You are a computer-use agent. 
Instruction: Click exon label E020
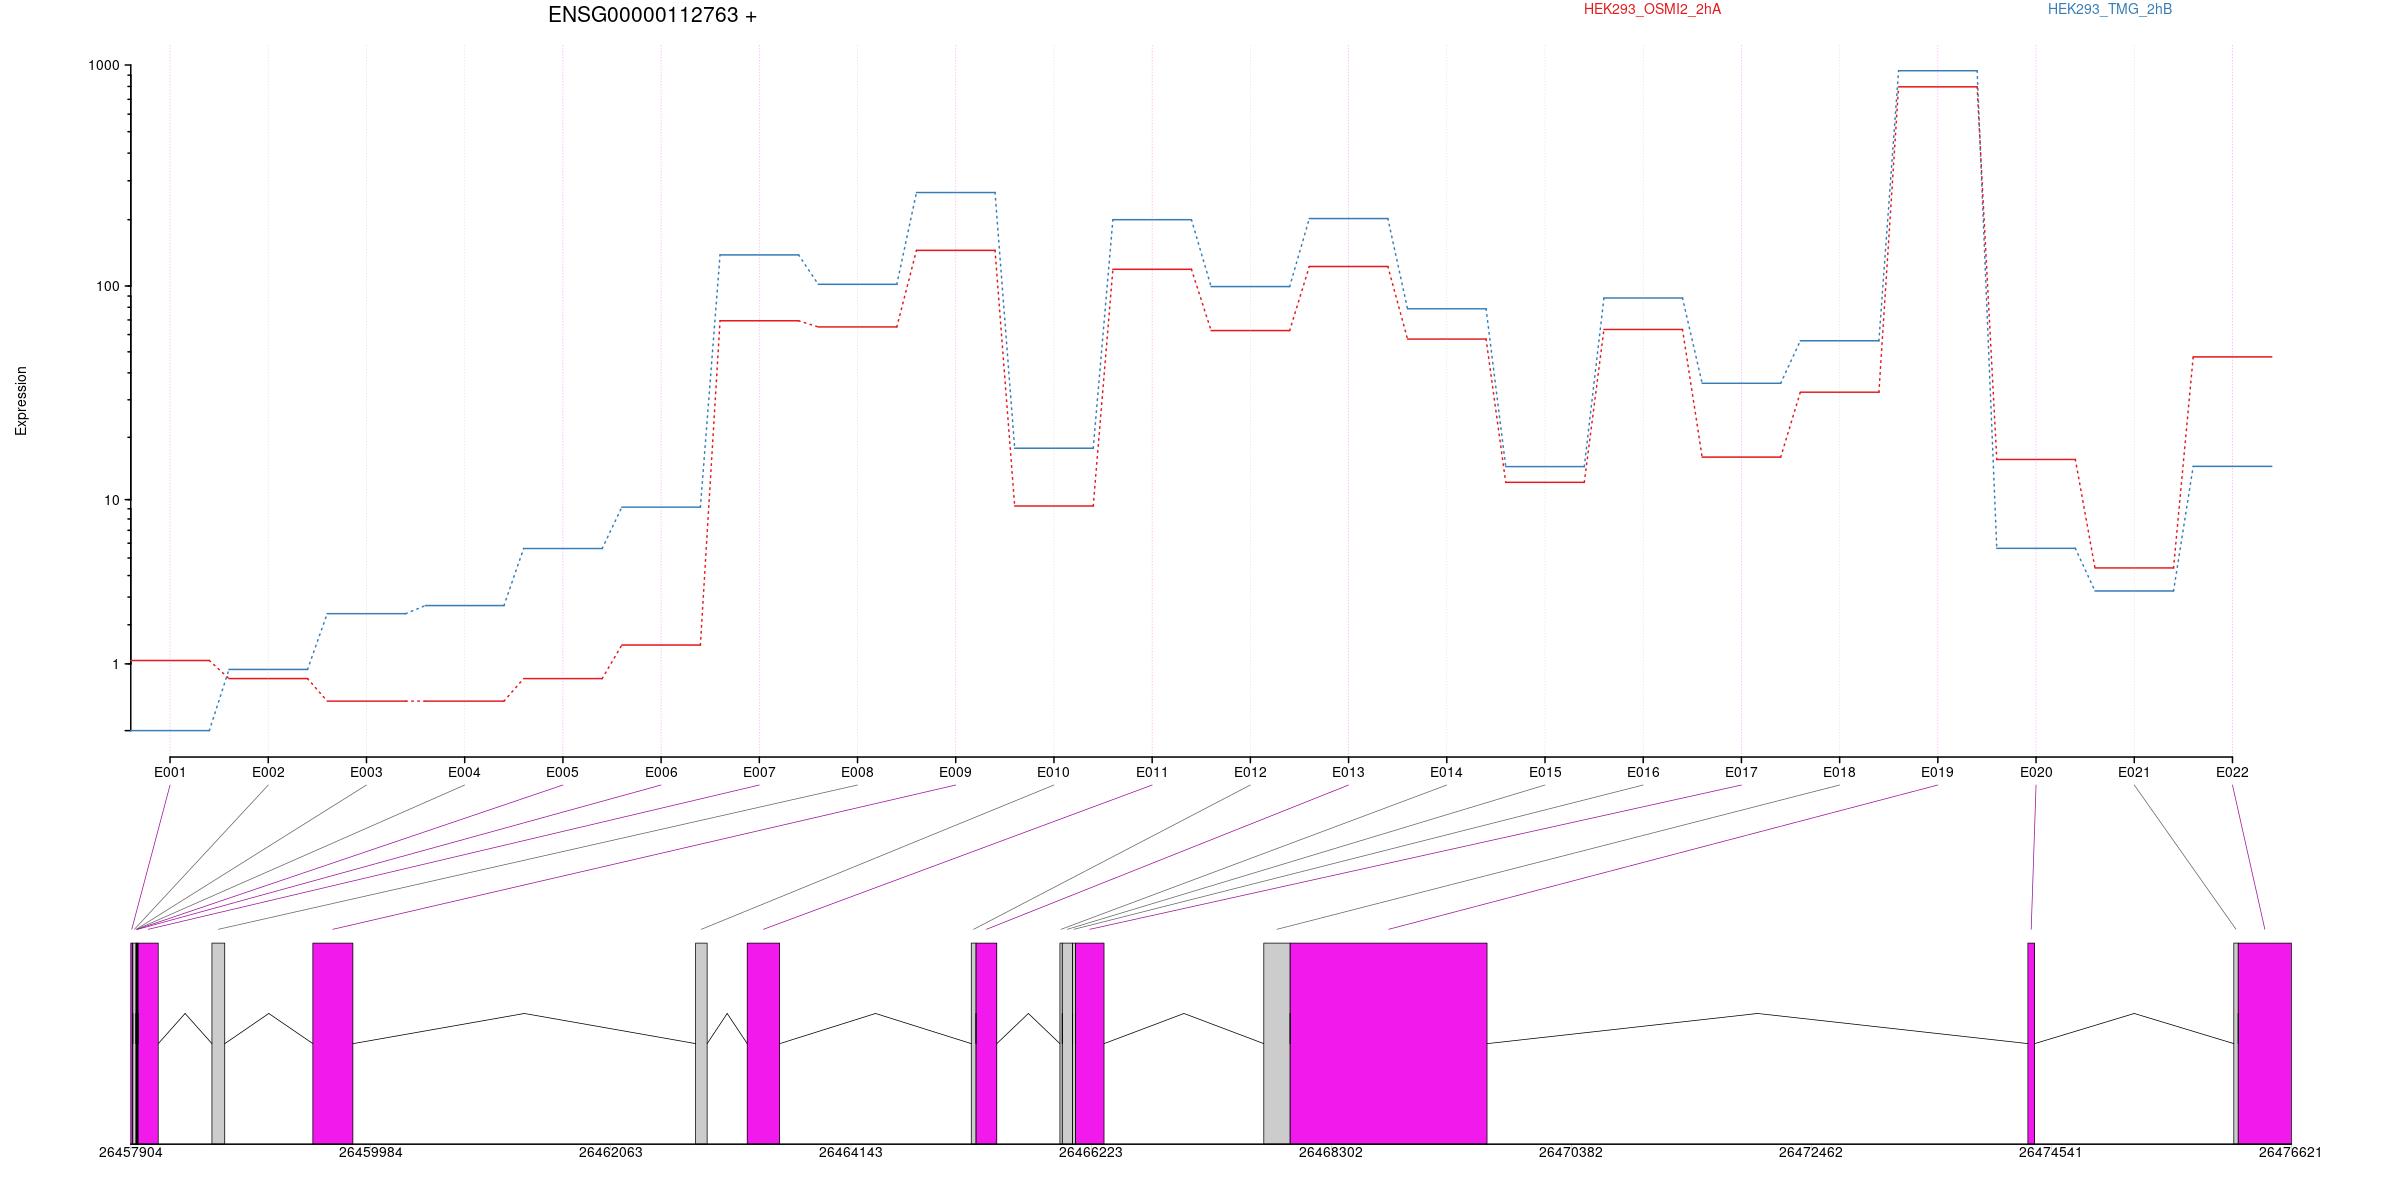click(x=2036, y=772)
